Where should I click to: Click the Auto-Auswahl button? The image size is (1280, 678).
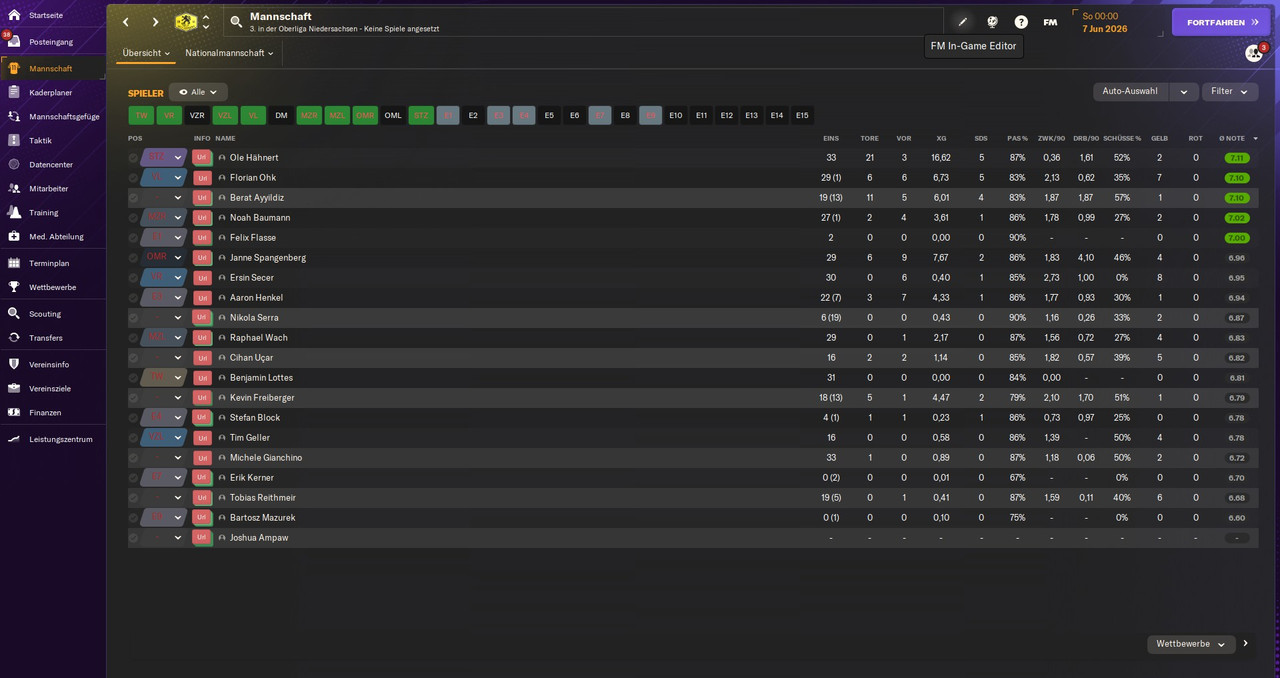point(1131,92)
